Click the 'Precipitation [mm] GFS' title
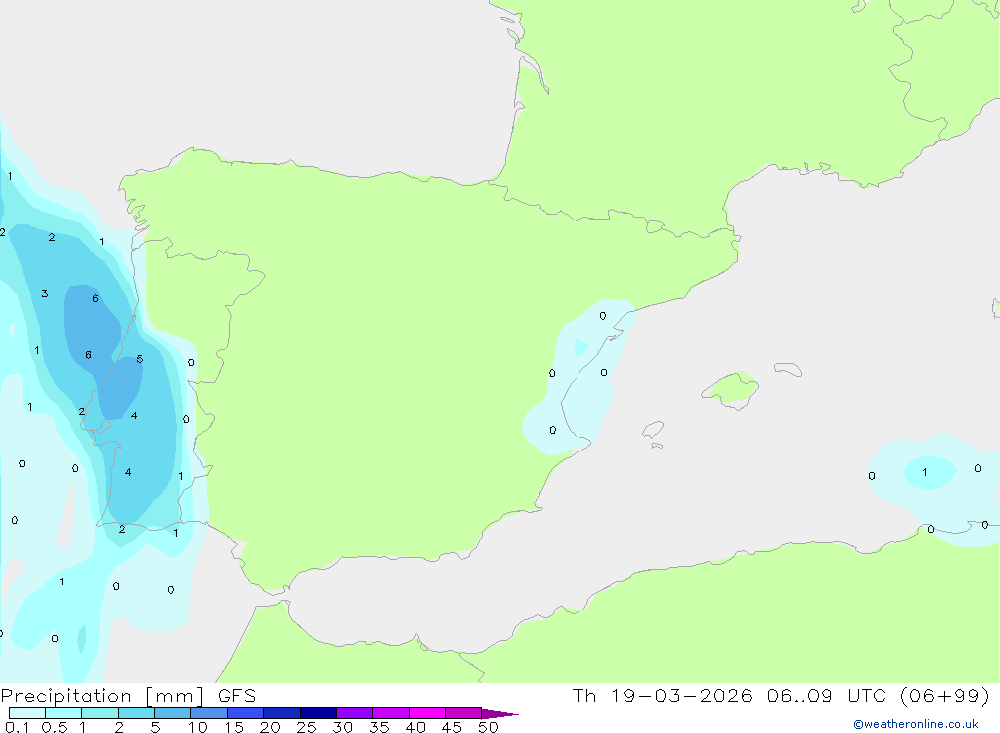The image size is (1000, 733). pyautogui.click(x=128, y=695)
